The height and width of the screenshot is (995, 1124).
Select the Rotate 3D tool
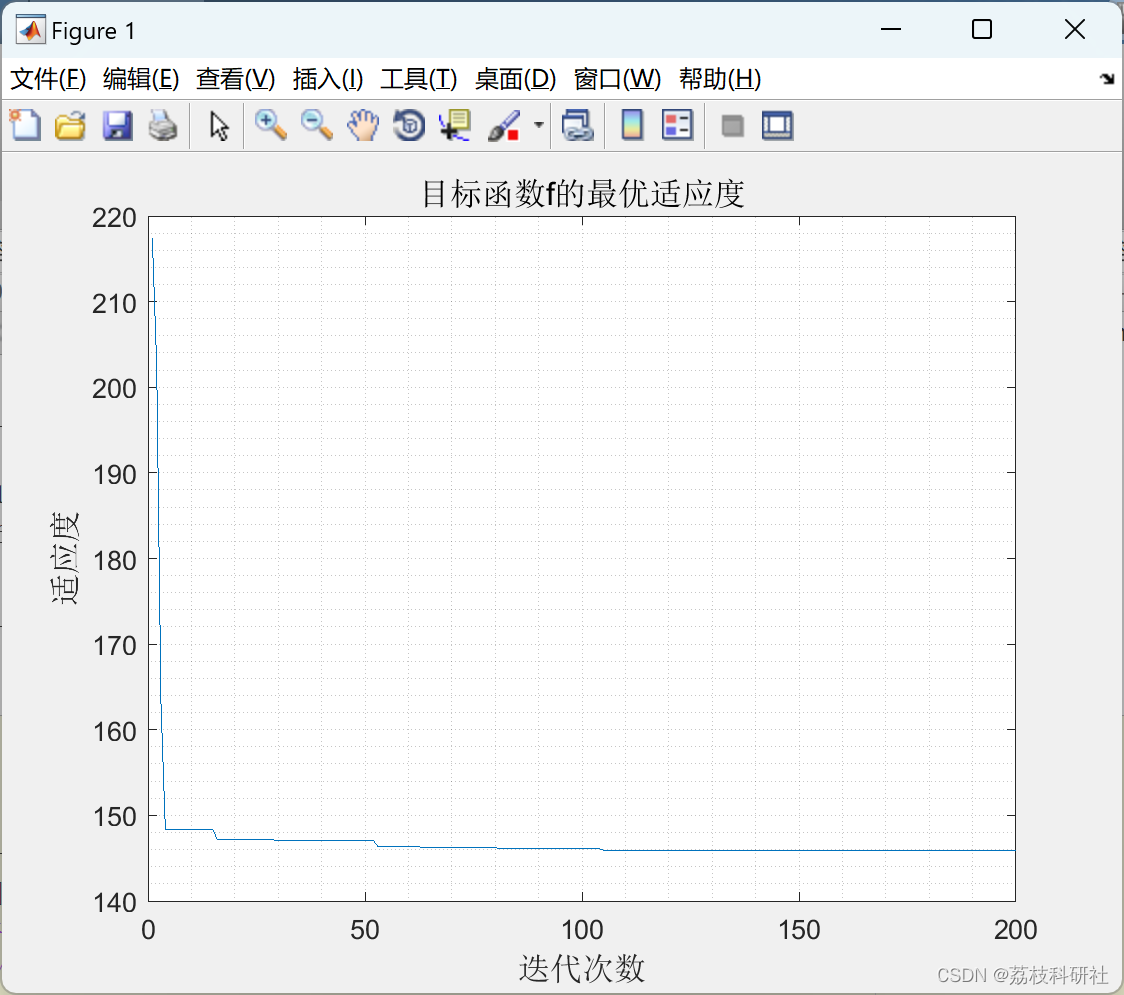point(409,125)
